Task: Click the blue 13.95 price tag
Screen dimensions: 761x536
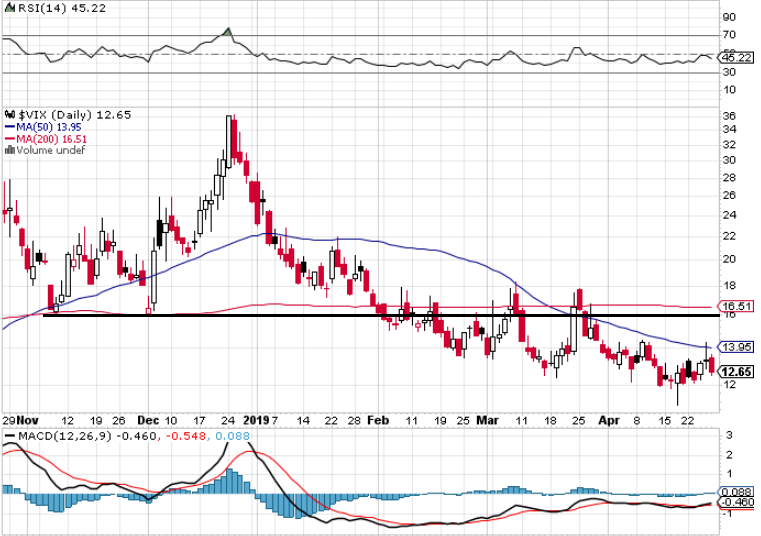Action: [x=735, y=346]
